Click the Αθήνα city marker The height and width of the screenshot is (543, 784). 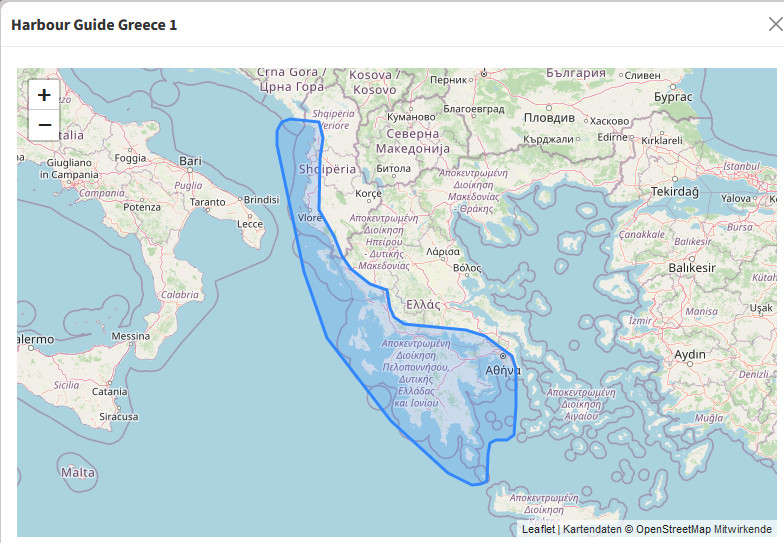tap(502, 355)
